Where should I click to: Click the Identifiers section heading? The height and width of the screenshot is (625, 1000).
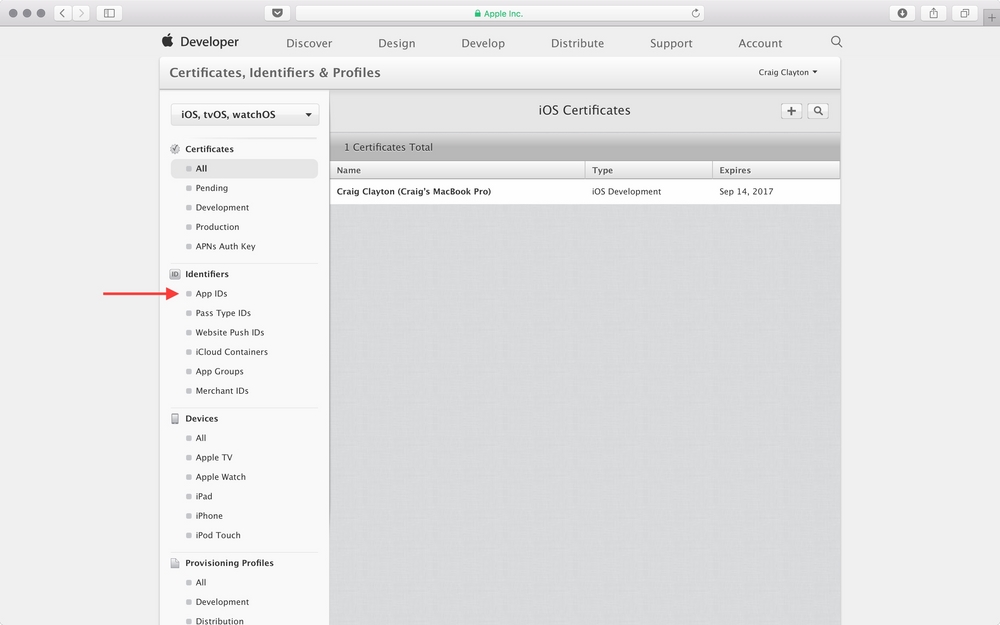[x=207, y=274]
